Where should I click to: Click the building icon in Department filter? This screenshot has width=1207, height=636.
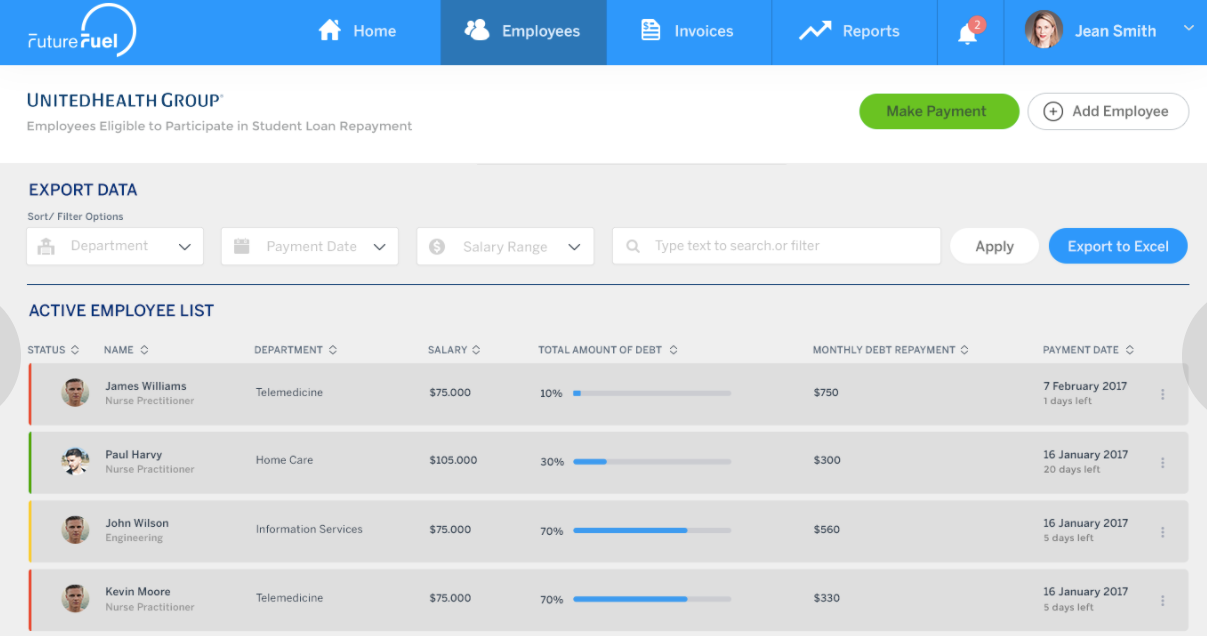46,246
